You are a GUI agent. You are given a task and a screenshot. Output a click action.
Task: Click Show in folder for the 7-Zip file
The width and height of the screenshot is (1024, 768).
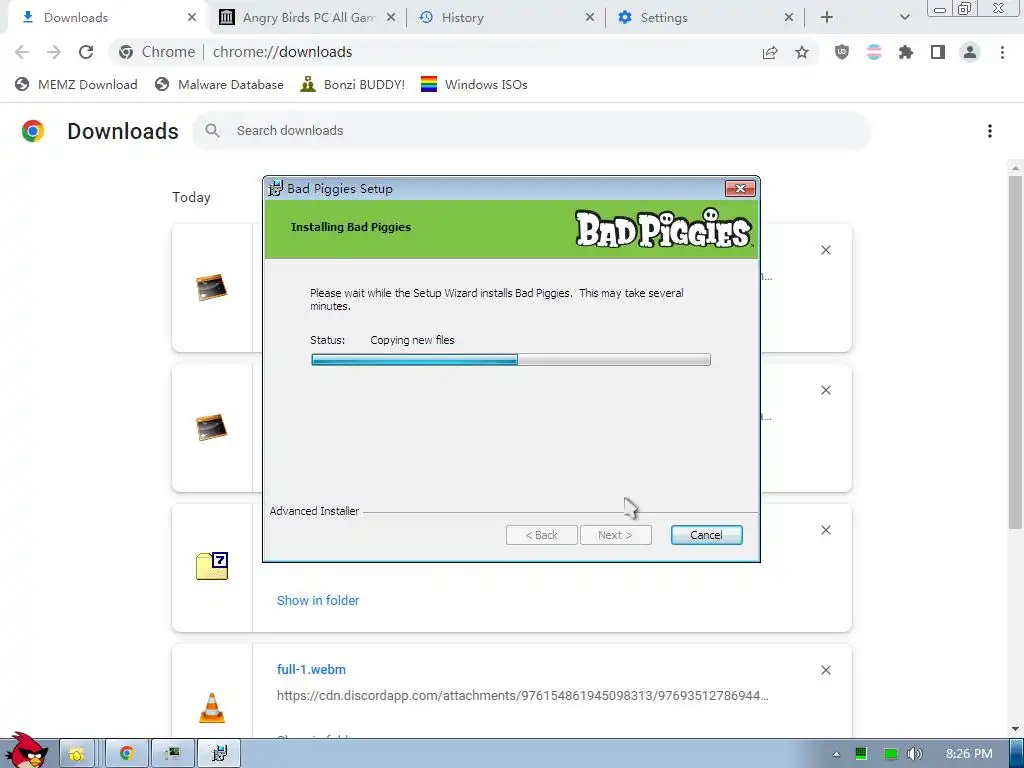tap(318, 600)
